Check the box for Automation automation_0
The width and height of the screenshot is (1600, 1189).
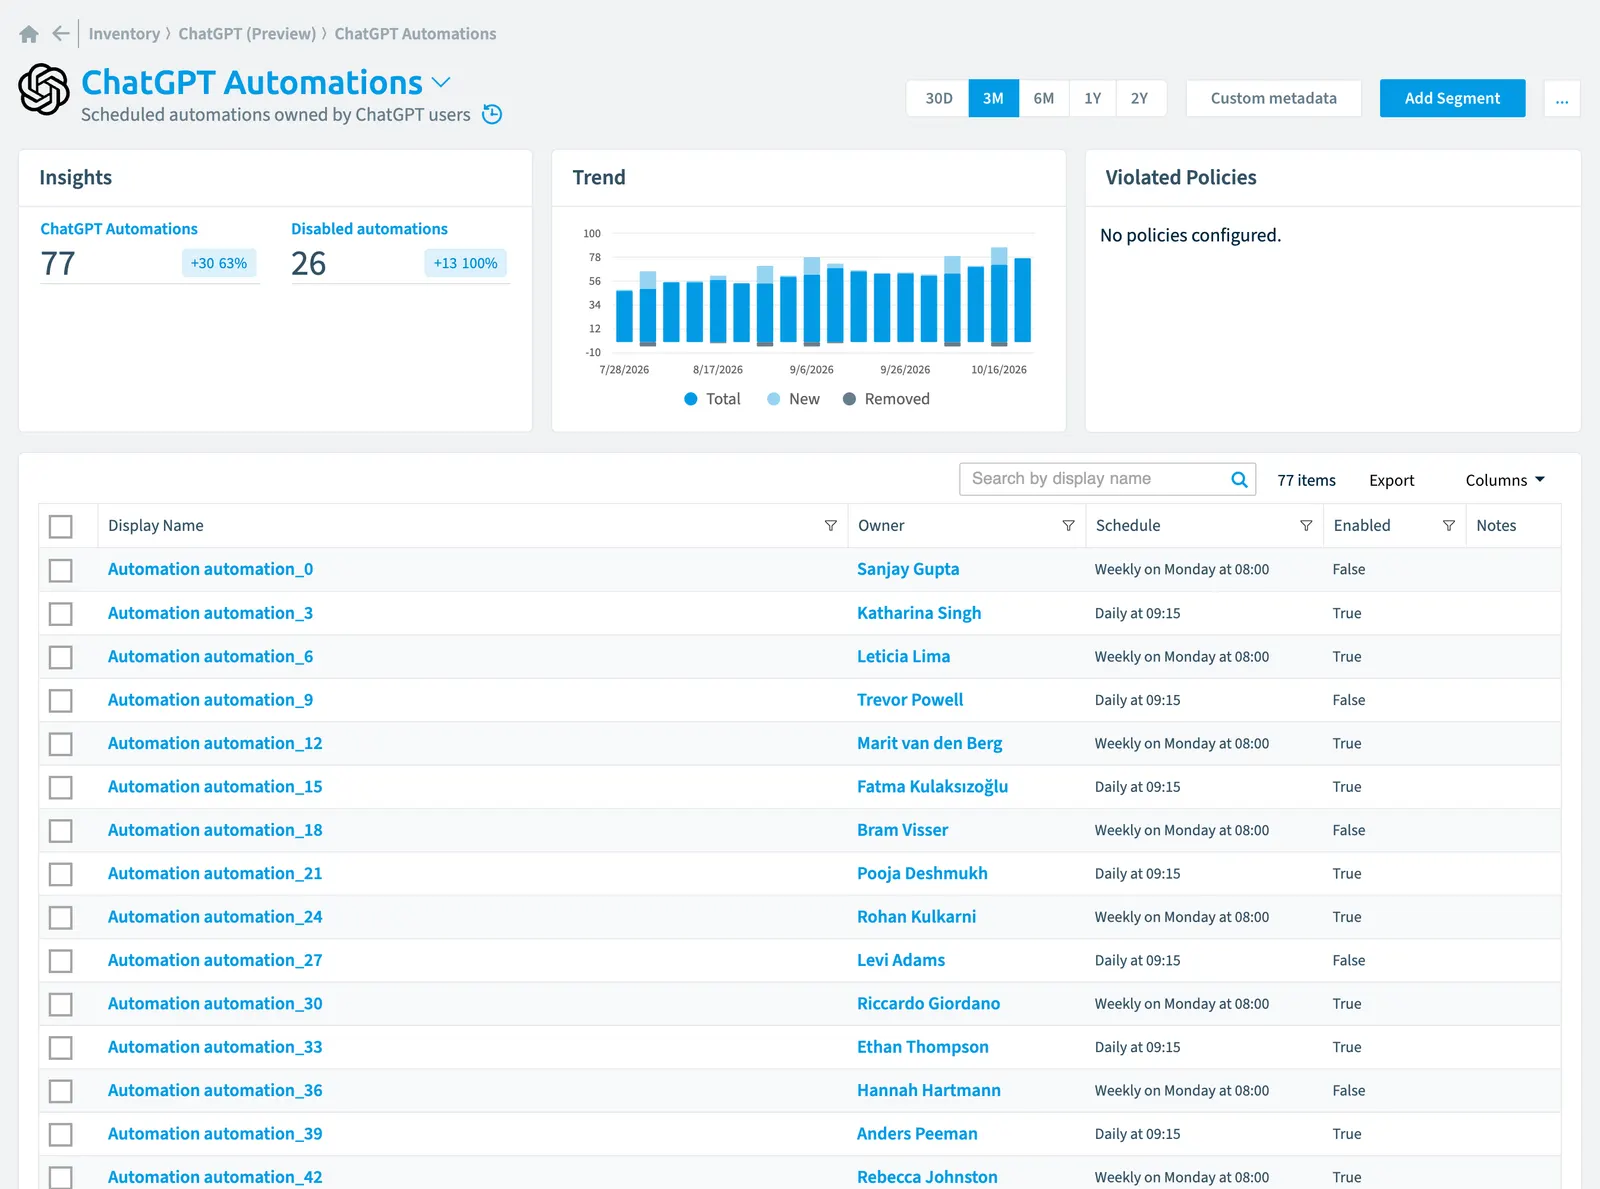pos(61,570)
